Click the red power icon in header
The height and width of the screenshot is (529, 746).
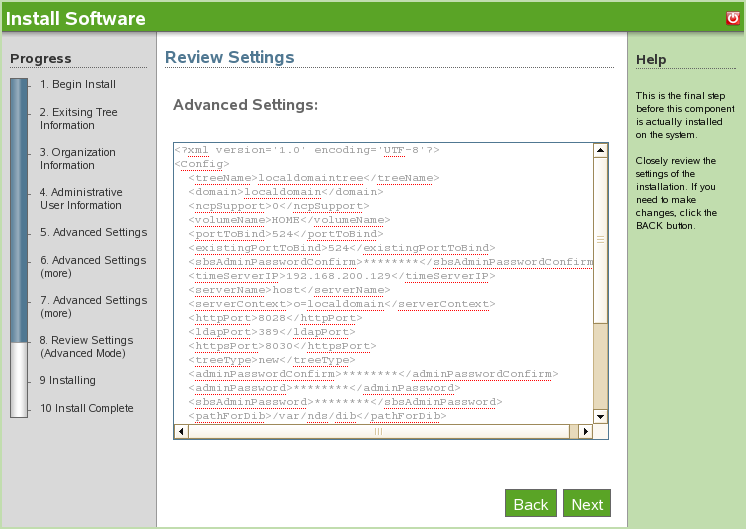point(733,18)
